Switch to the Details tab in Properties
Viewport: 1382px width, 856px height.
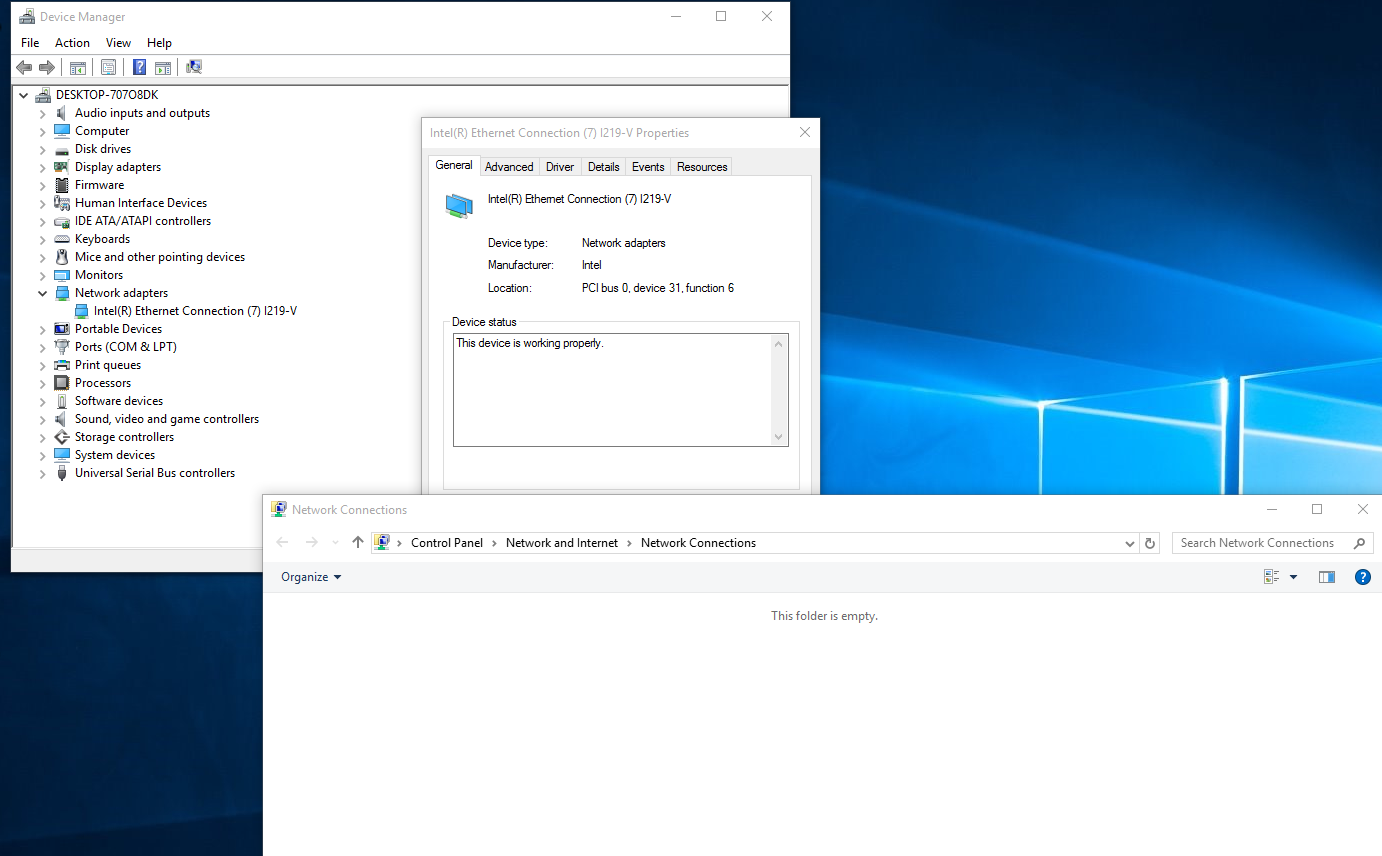[603, 167]
